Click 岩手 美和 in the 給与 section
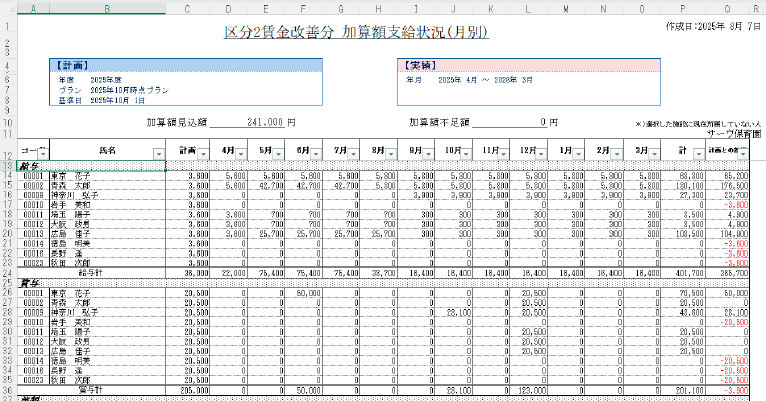Image resolution: width=766 pixels, height=401 pixels. [71, 205]
